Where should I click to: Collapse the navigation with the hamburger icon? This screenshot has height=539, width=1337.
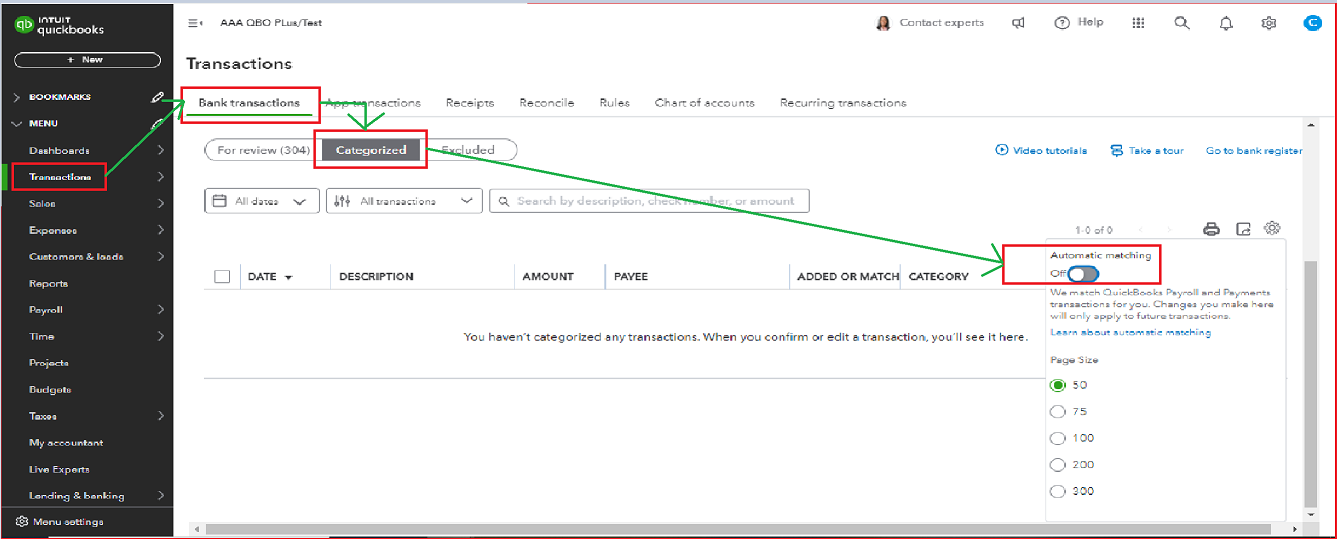tap(195, 23)
